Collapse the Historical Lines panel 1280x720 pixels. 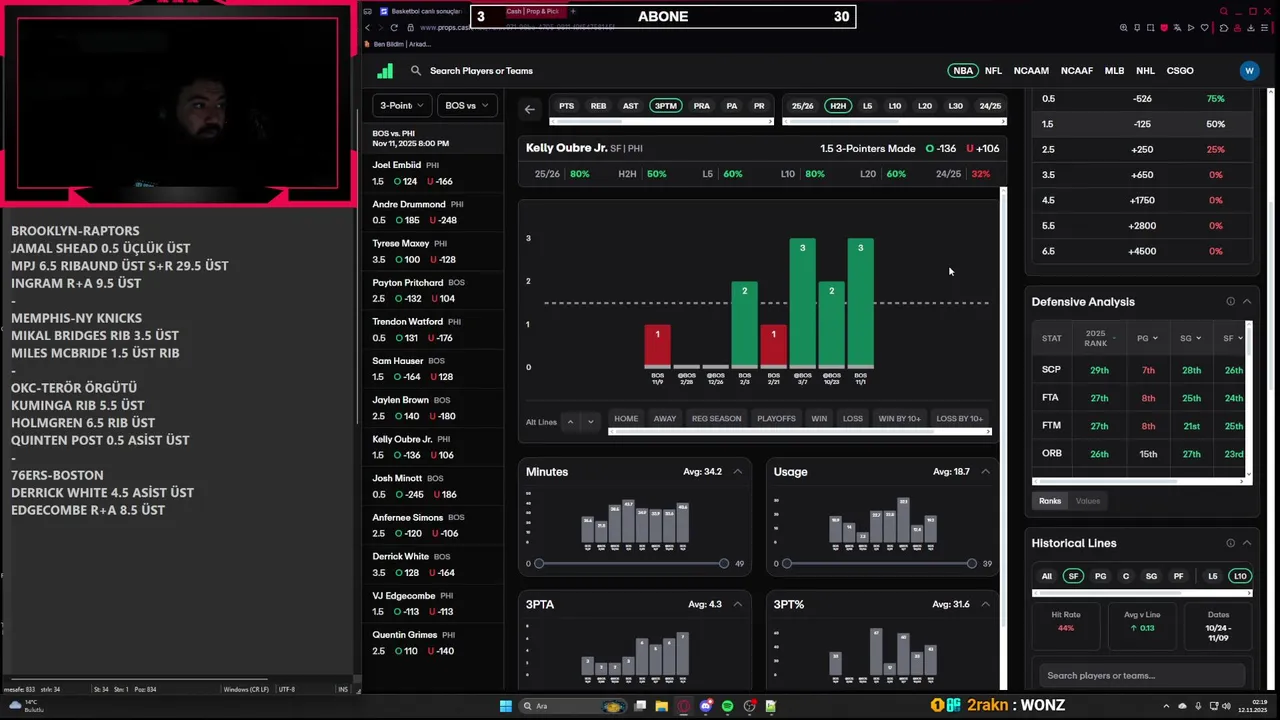[x=1247, y=543]
